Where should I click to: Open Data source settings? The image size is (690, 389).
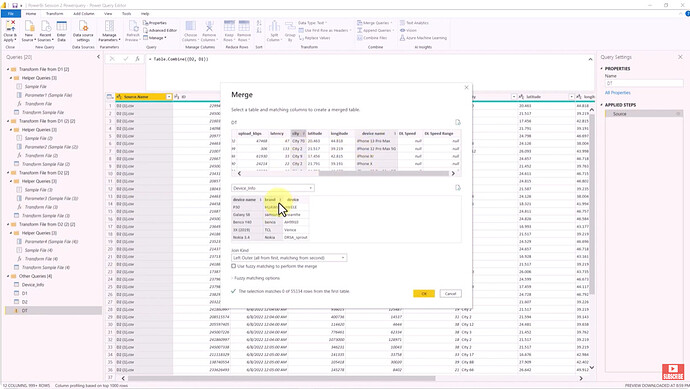83,30
